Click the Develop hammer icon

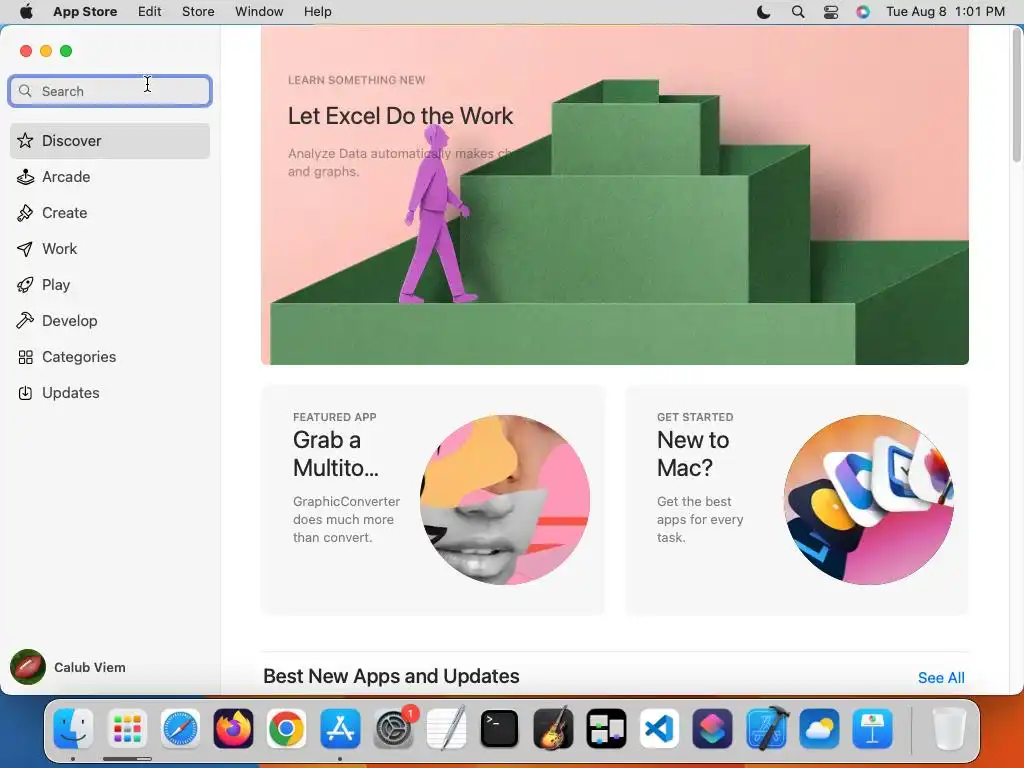25,321
